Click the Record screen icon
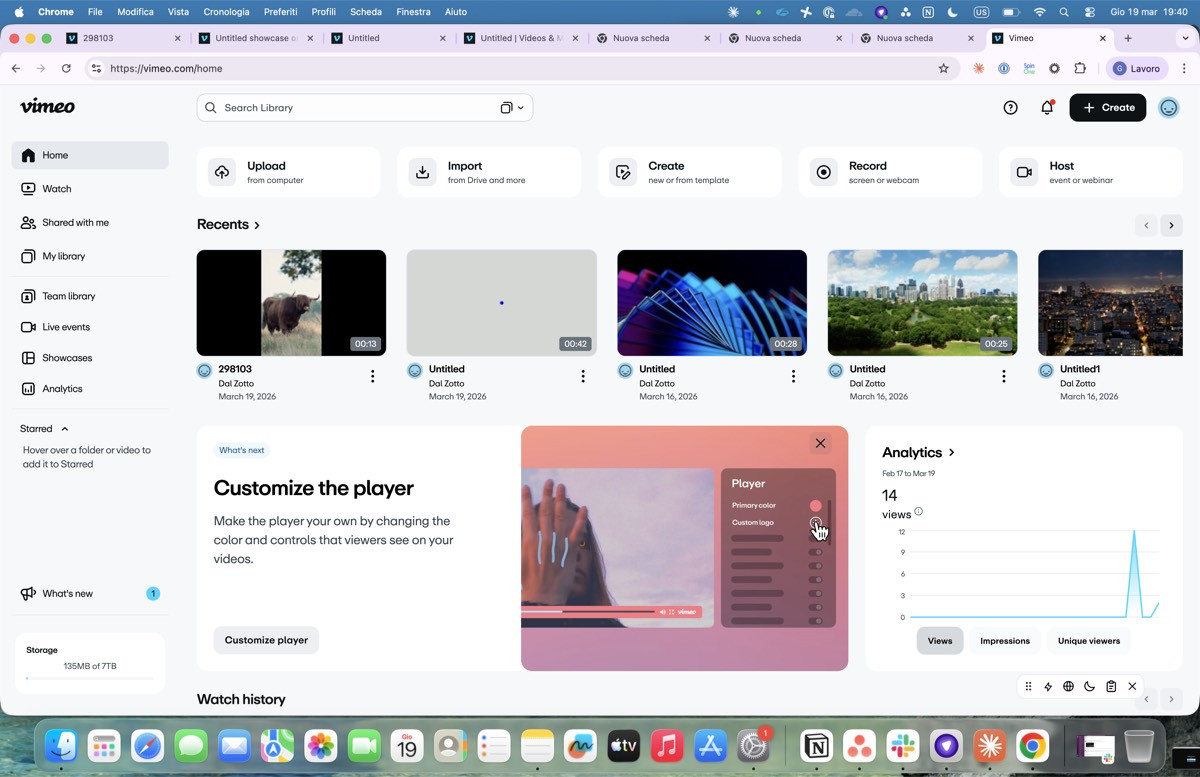 (x=823, y=172)
